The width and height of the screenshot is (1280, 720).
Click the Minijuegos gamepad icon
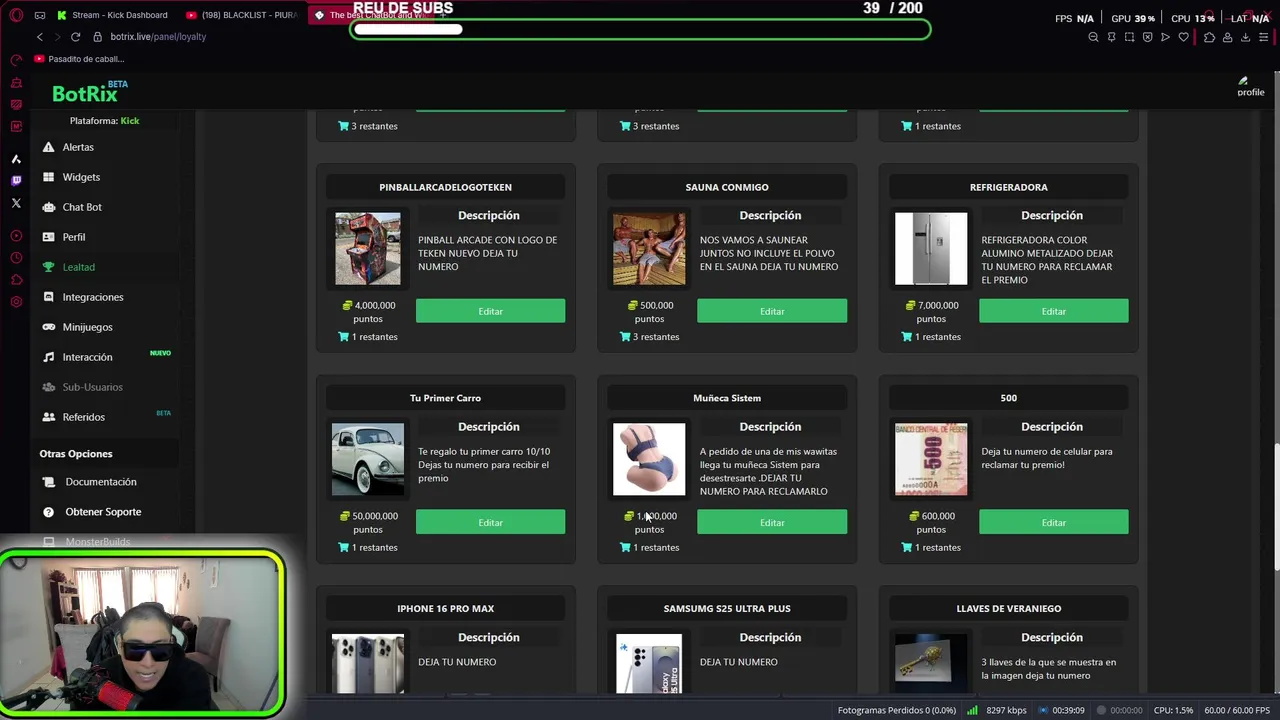[x=48, y=327]
